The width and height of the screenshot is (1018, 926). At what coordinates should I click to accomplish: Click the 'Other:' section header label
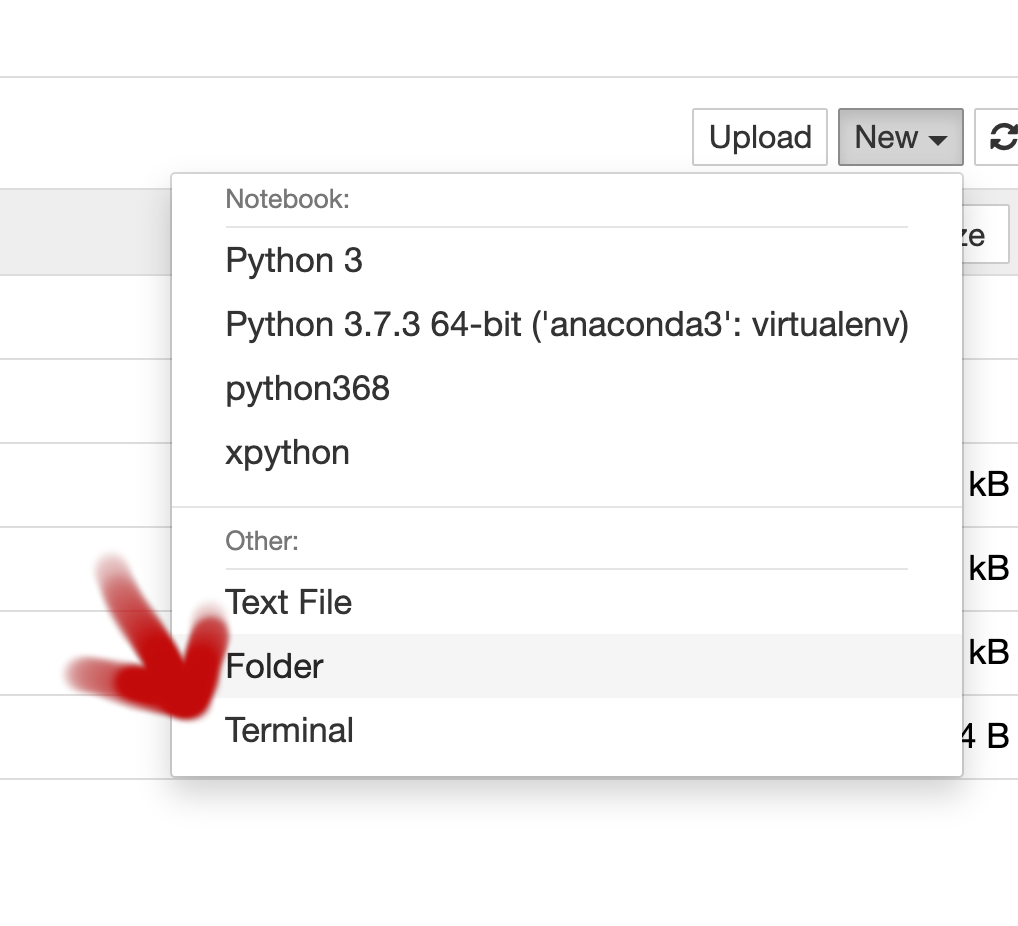[262, 541]
